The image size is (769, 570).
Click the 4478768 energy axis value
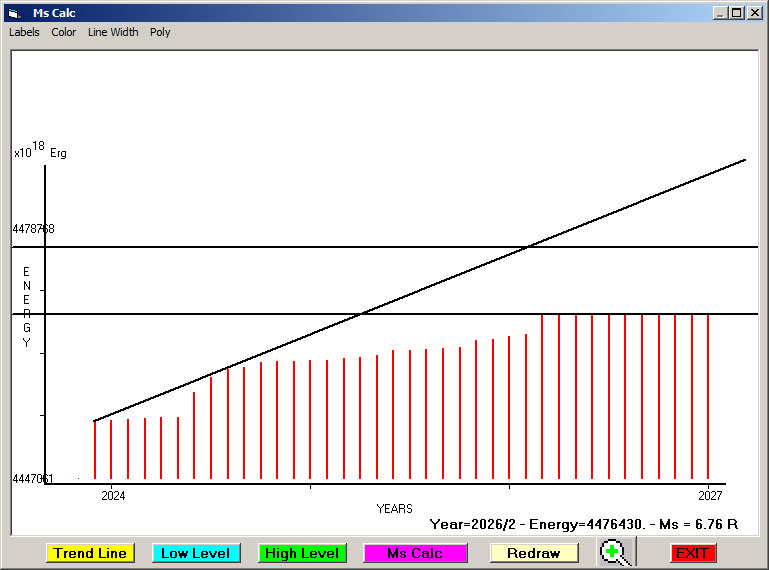click(x=34, y=229)
